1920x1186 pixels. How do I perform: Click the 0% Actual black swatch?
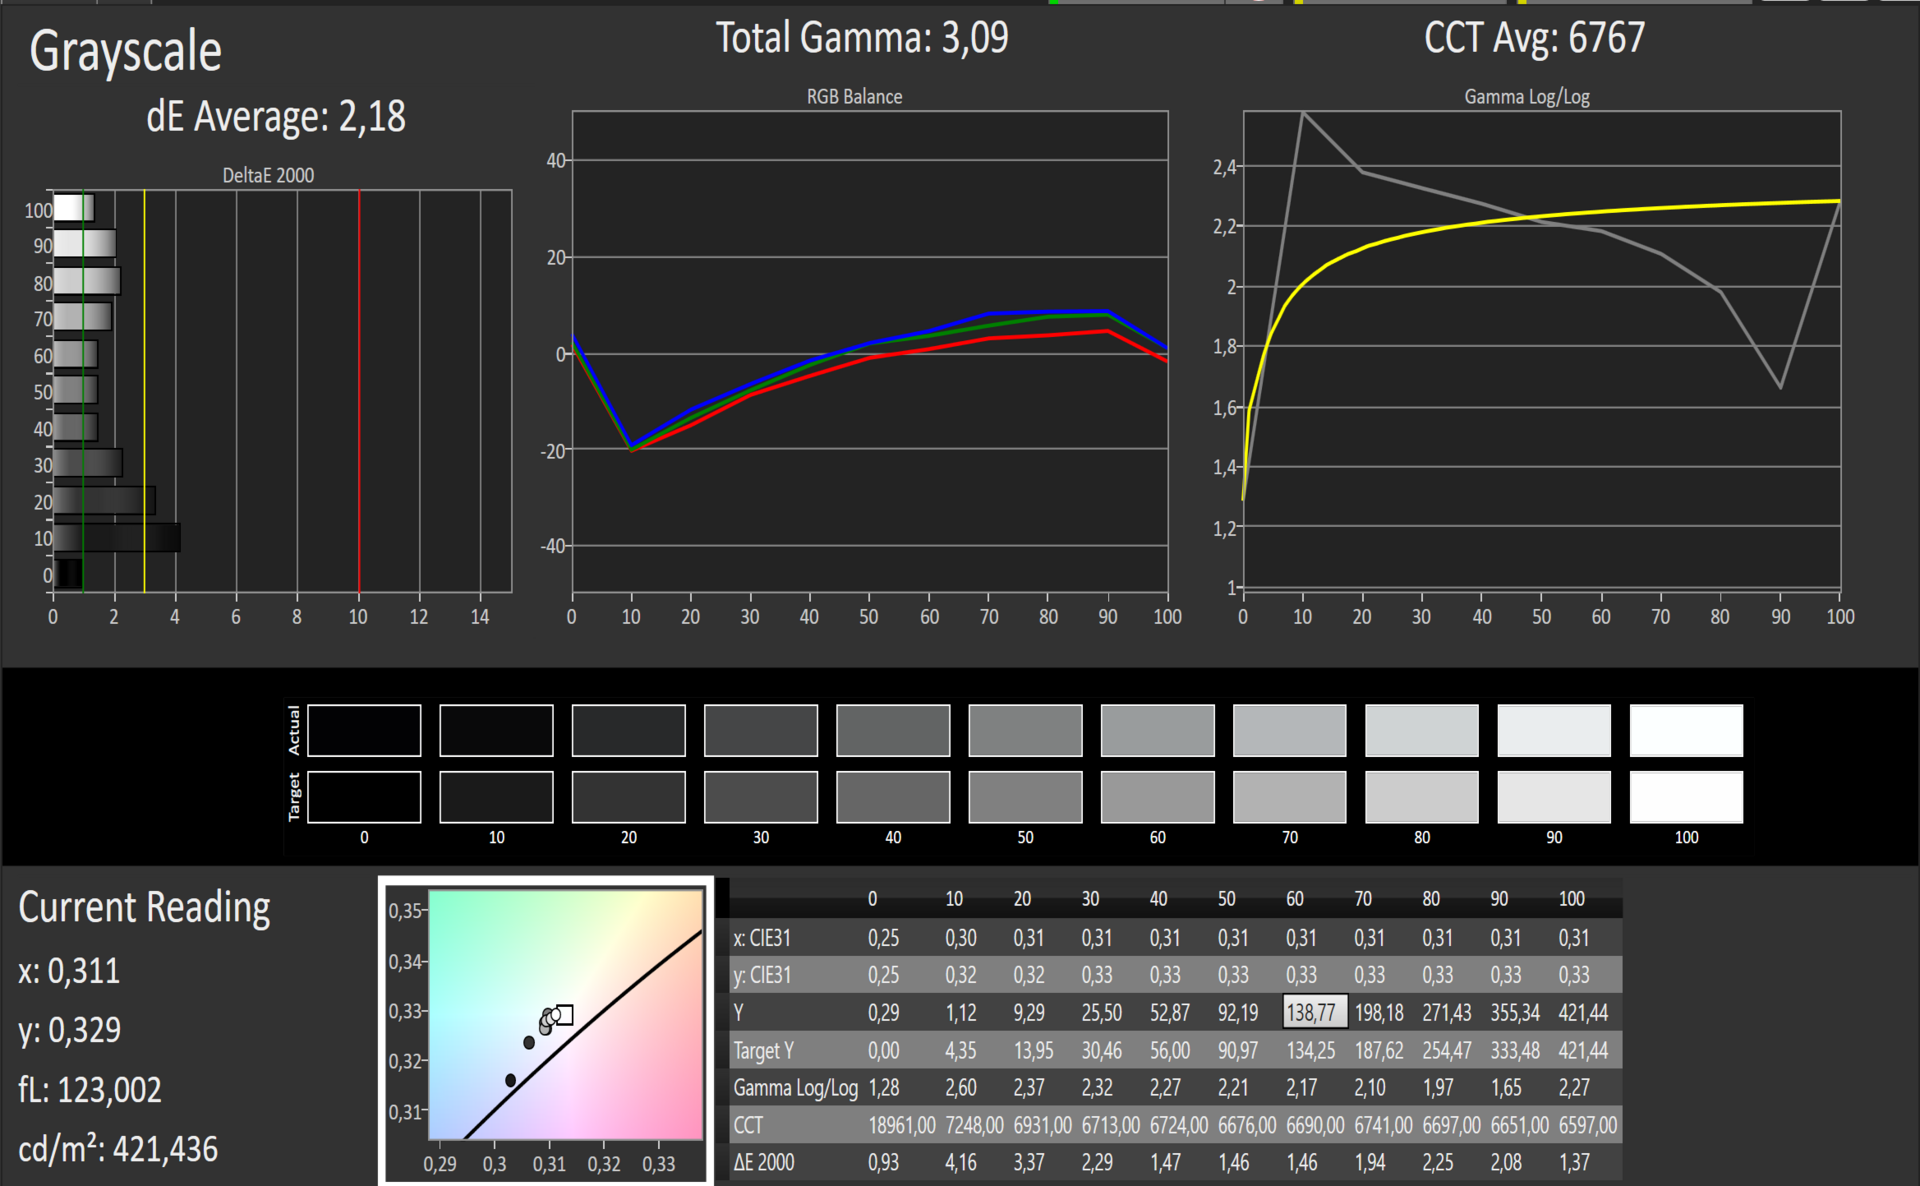[364, 730]
